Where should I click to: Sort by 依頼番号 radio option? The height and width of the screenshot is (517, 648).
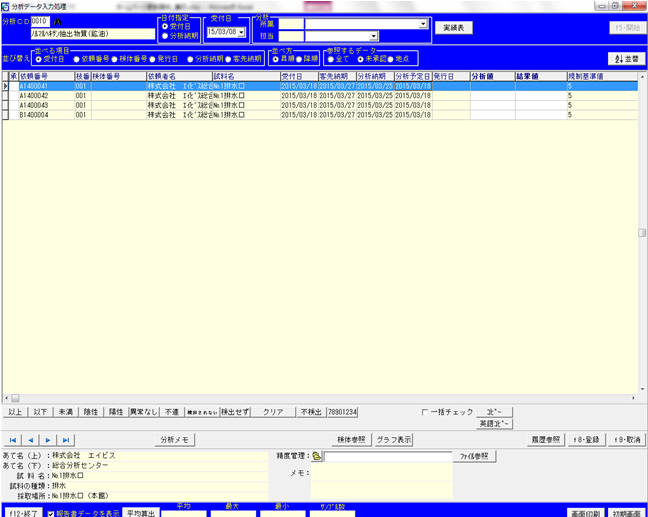76,59
